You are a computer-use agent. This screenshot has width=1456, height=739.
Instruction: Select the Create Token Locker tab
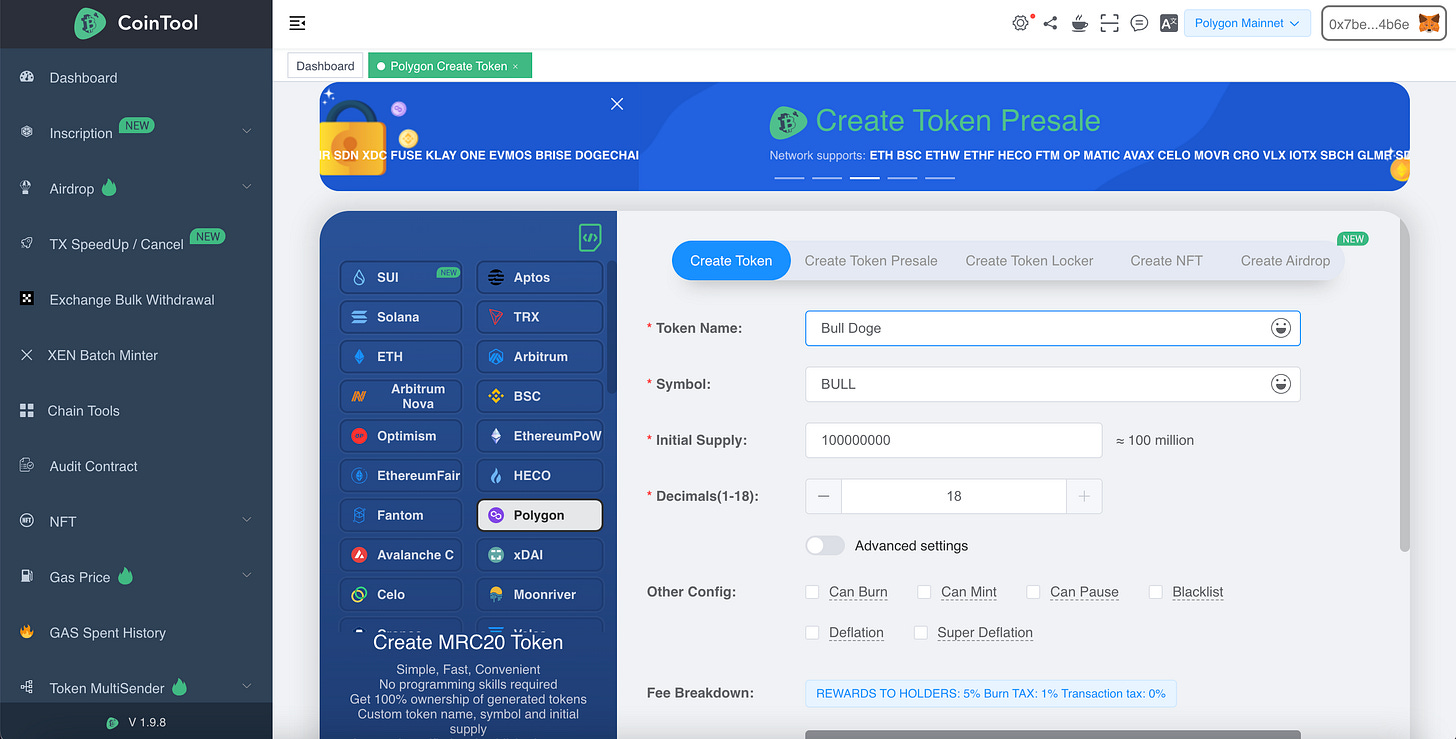tap(1029, 261)
